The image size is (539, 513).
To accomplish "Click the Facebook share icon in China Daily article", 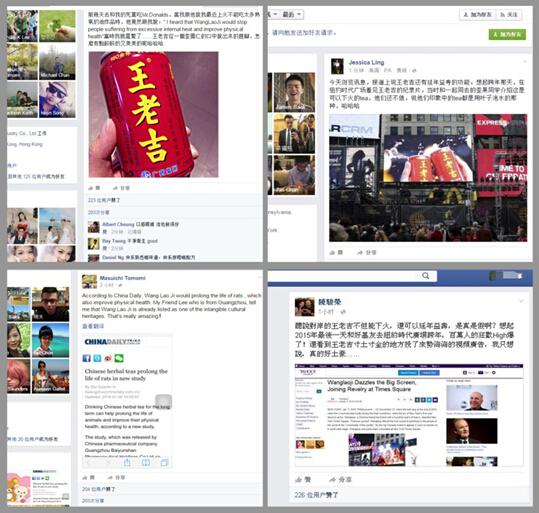I will point(87,358).
